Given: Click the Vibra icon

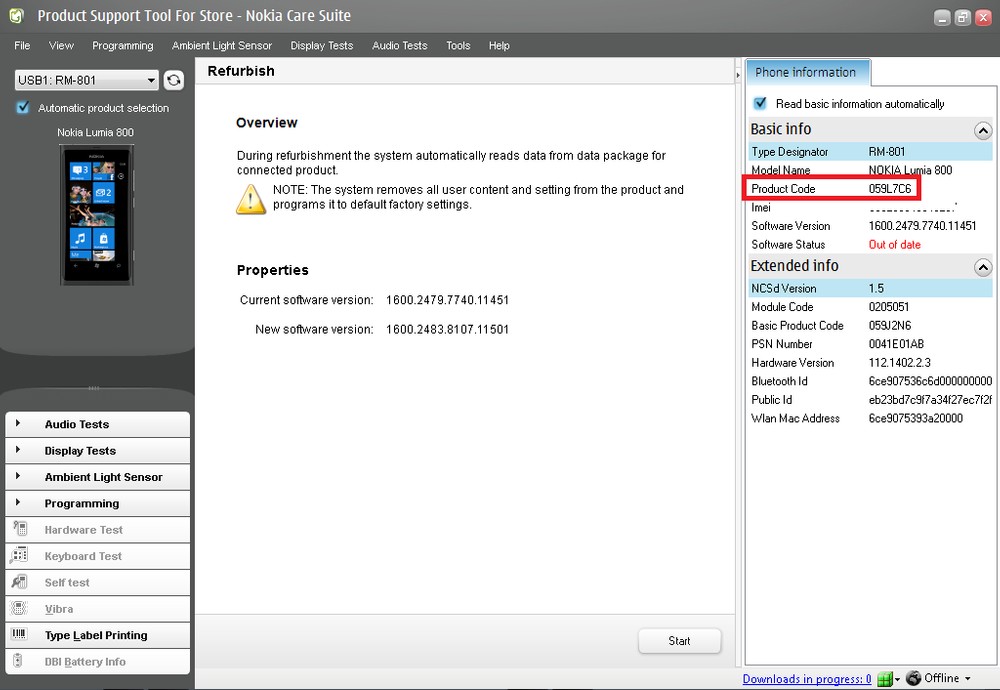Looking at the screenshot, I should click(x=19, y=608).
